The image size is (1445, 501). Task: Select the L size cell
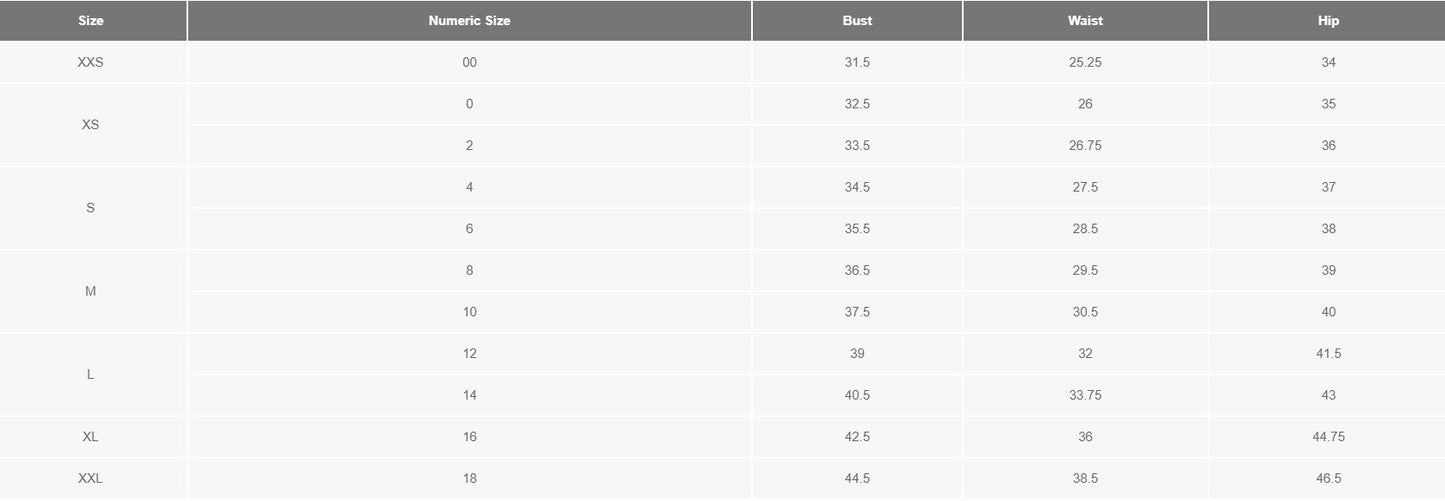91,374
